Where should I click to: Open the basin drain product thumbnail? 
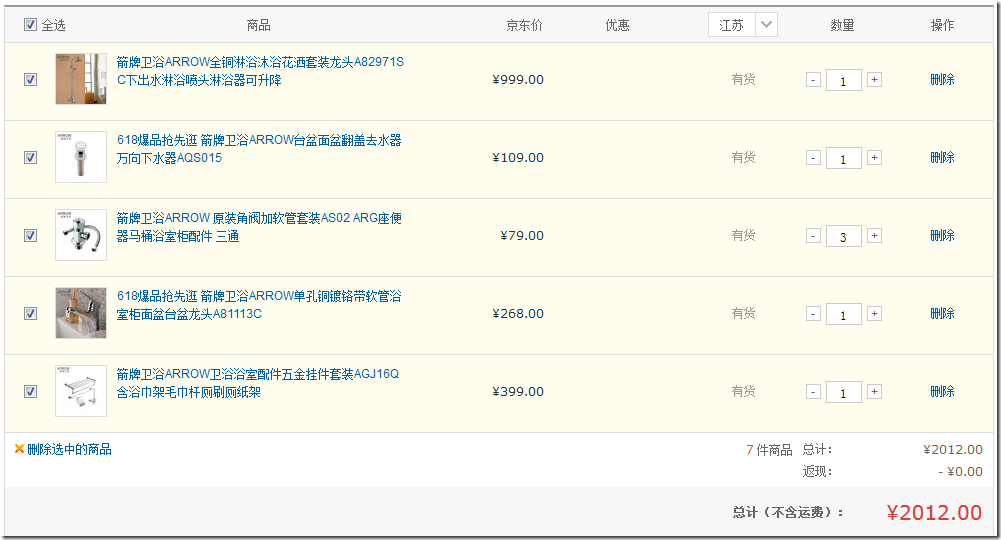pos(80,157)
